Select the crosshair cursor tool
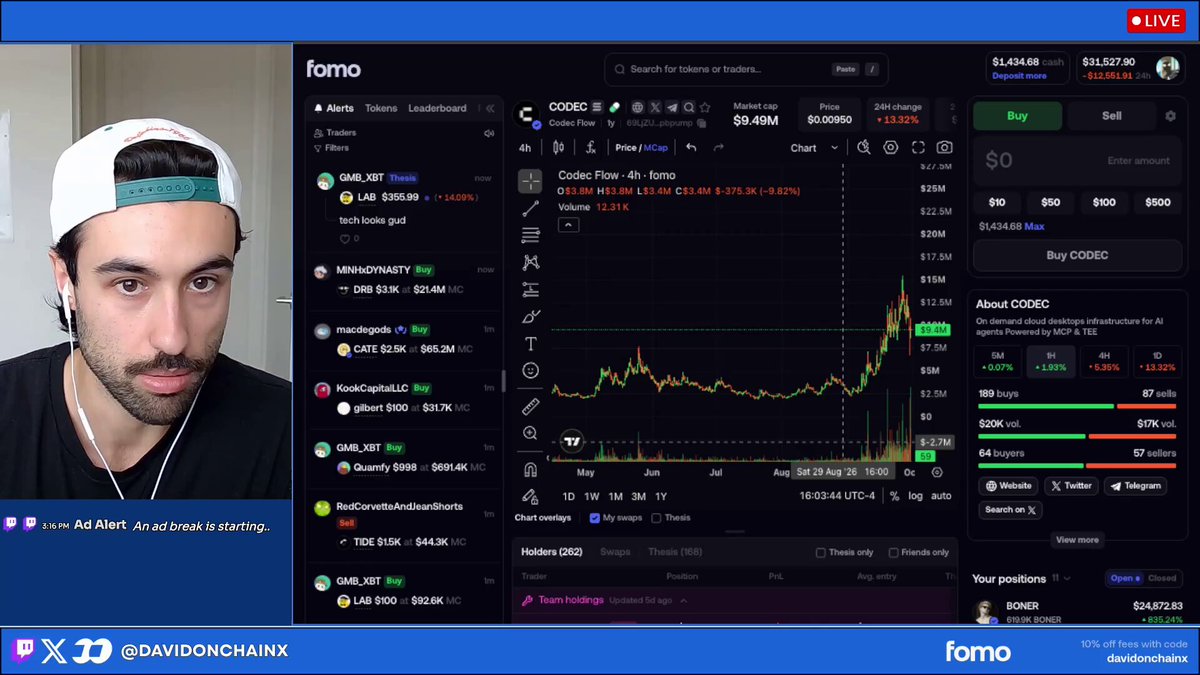Screen dimensions: 1200x675 530,181
